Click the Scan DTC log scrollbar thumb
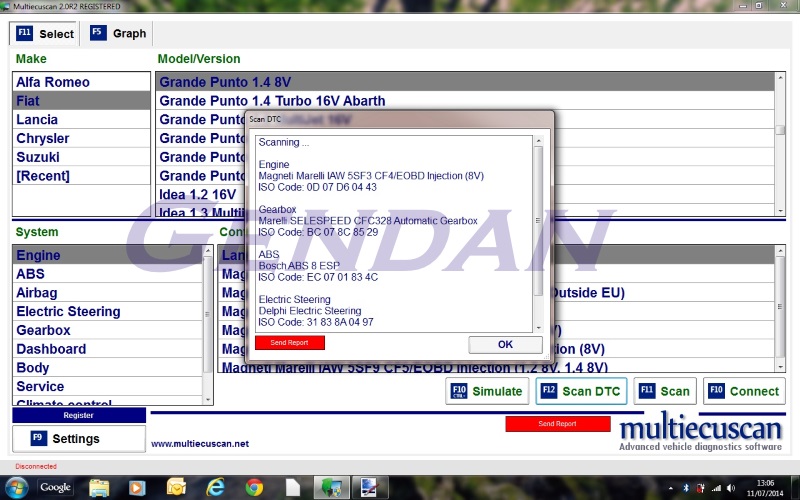Image resolution: width=800 pixels, height=500 pixels. pos(538,220)
